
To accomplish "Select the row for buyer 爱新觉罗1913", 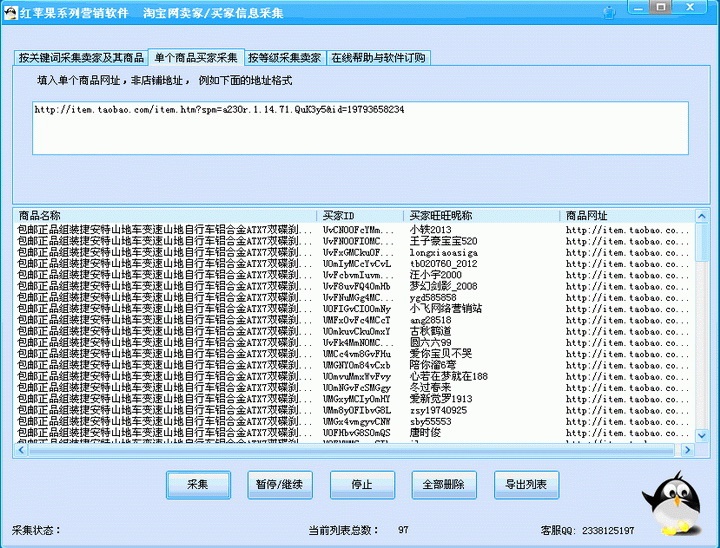I will pos(355,399).
